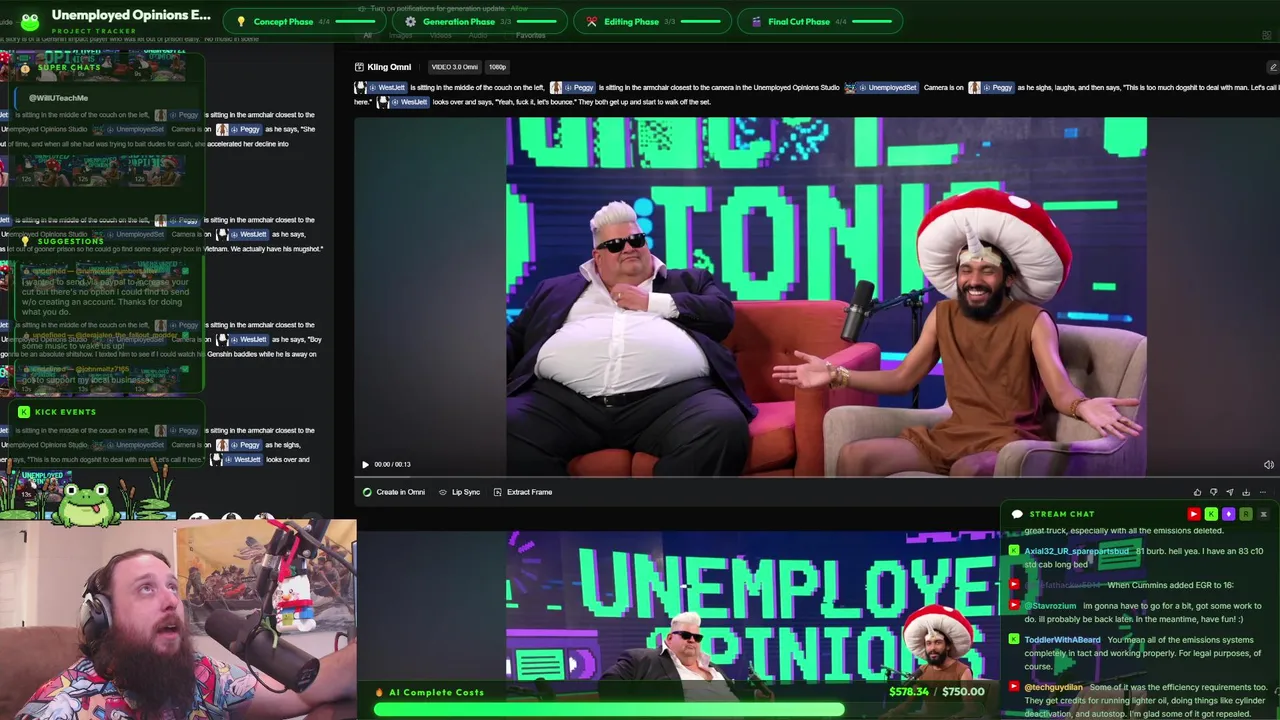Click chat user @Stavrozium
Viewport: 1280px width, 720px height.
[x=1050, y=605]
